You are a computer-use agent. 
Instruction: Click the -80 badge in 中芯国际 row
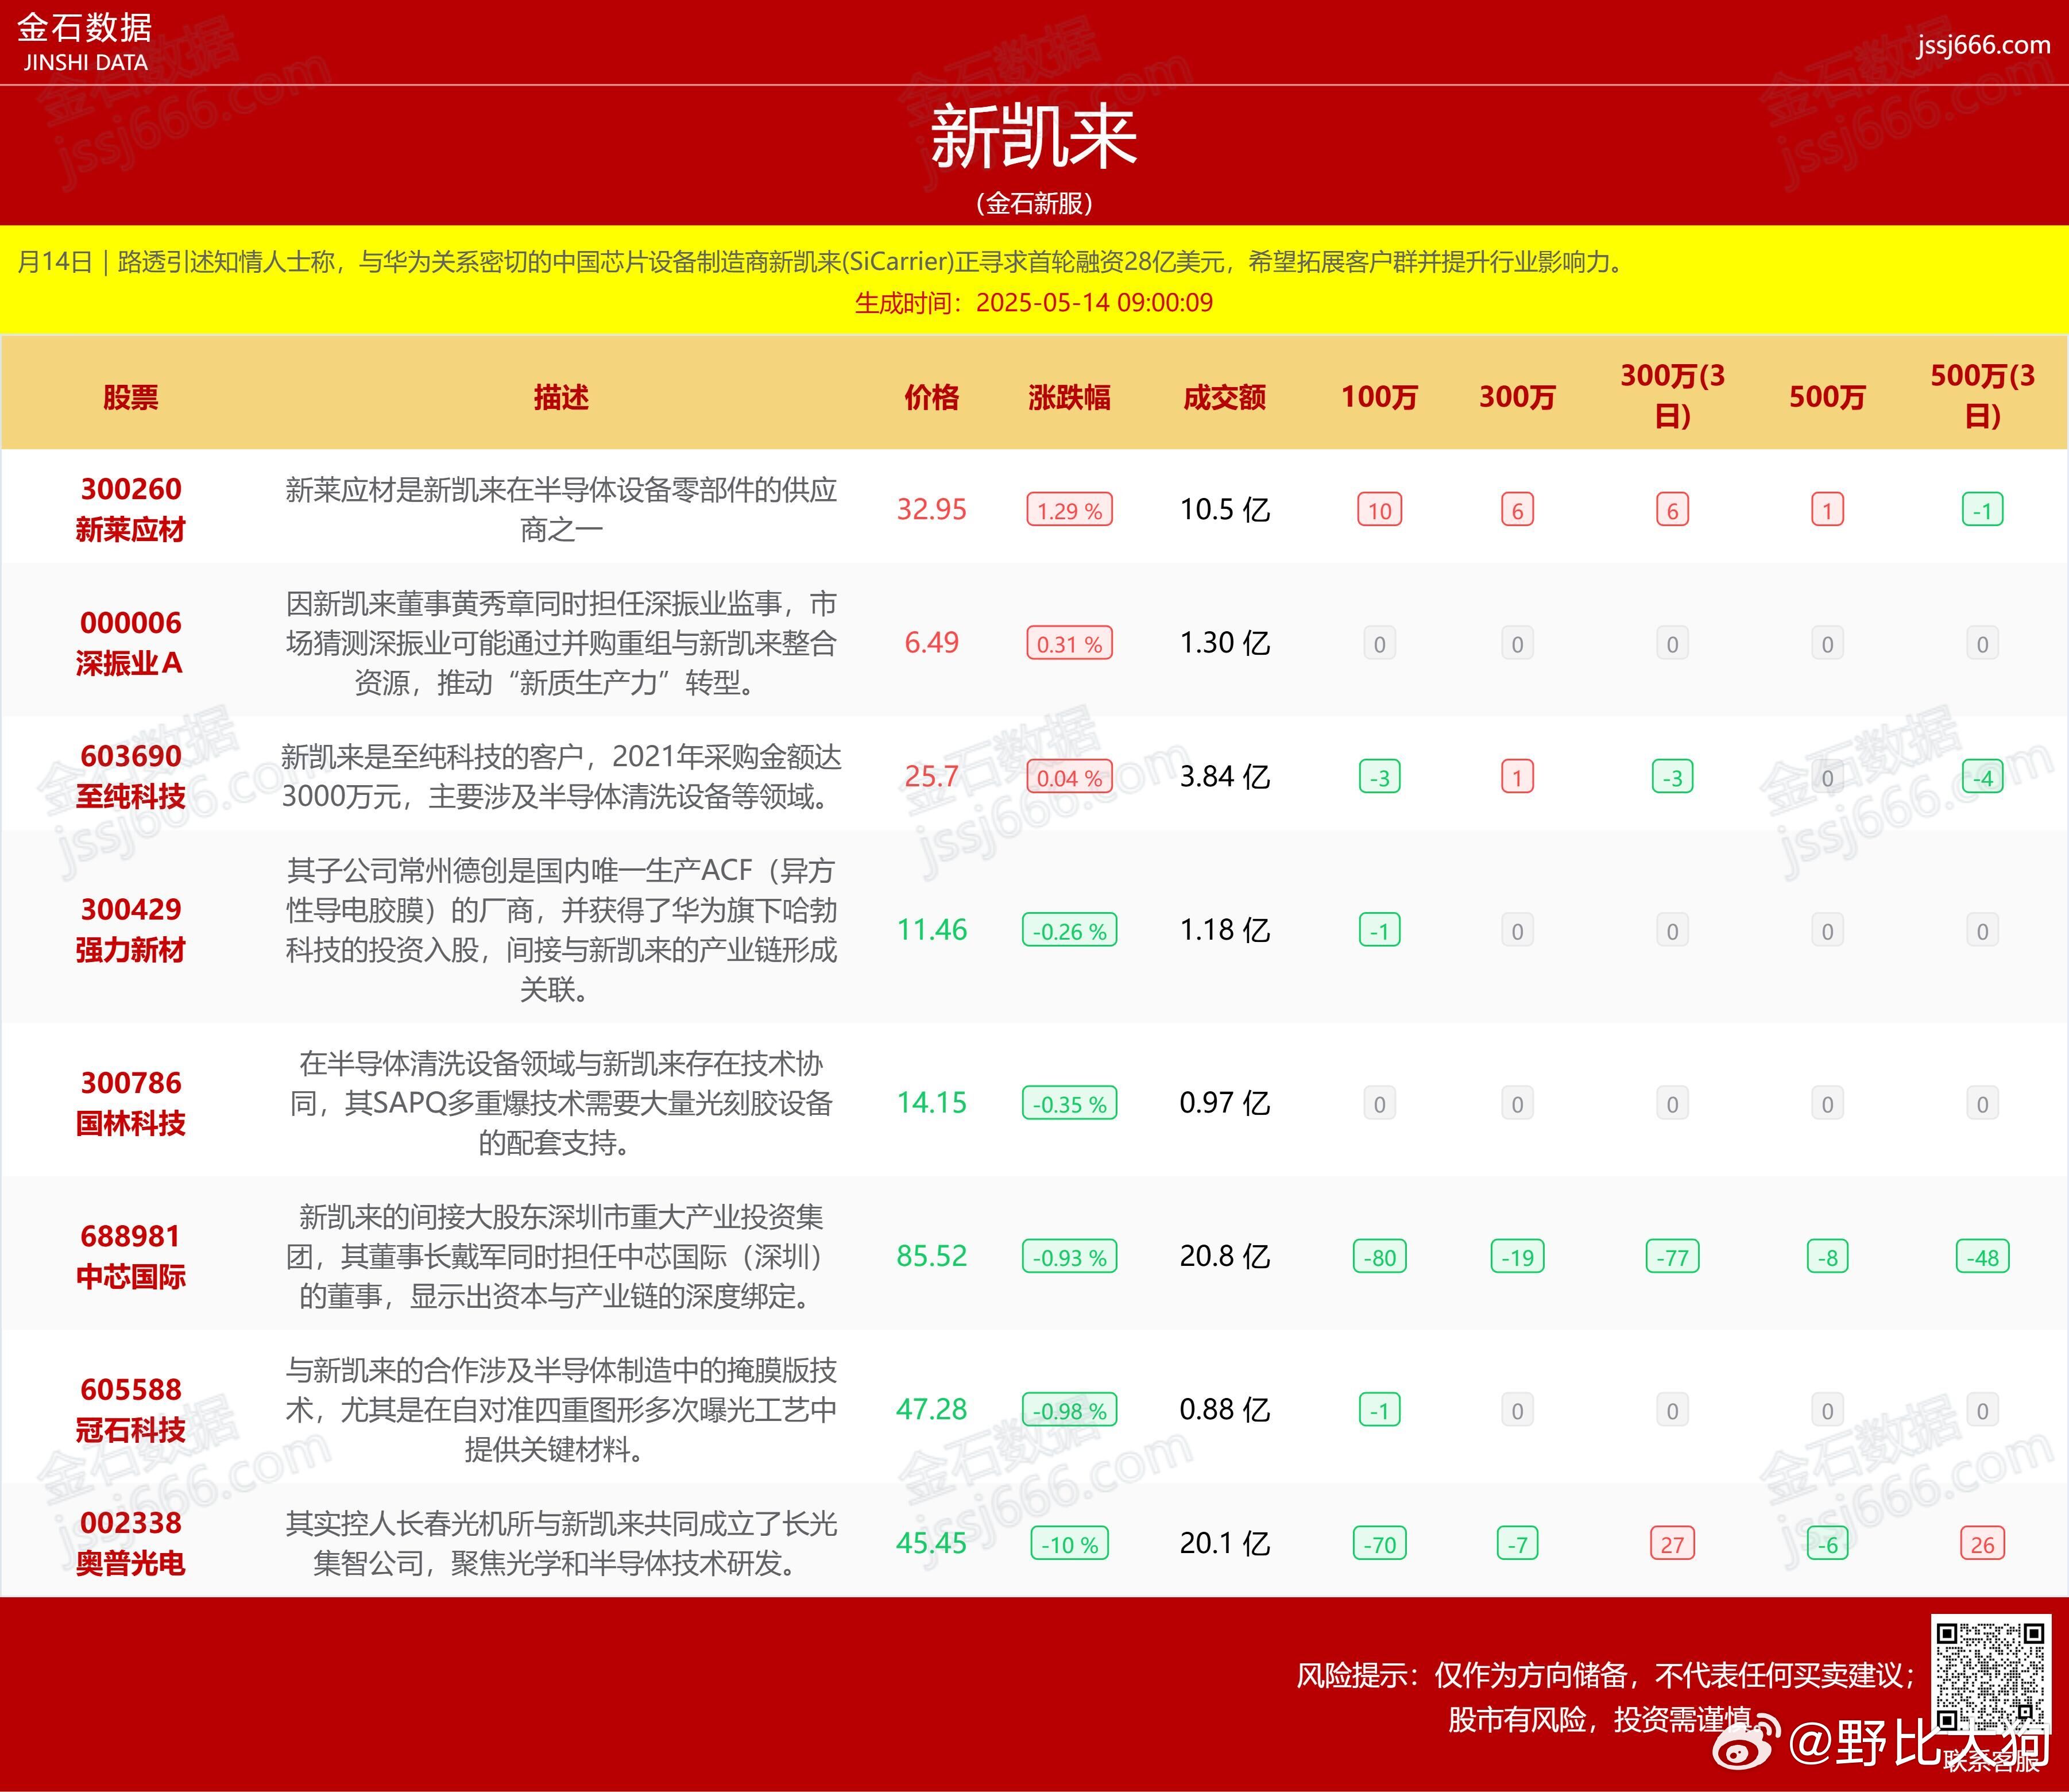(x=1379, y=1257)
